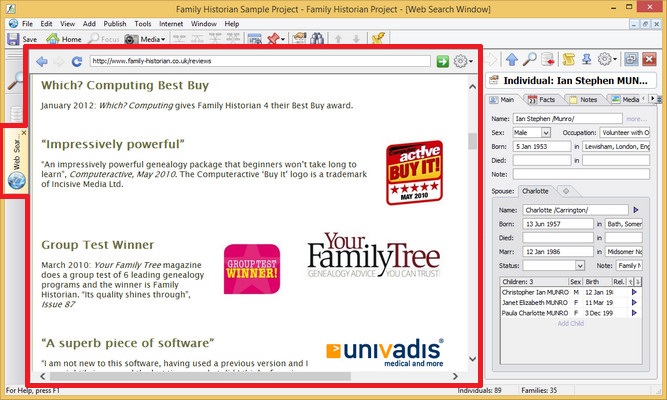Open the Edit menu
The width and height of the screenshot is (667, 400).
coord(46,24)
